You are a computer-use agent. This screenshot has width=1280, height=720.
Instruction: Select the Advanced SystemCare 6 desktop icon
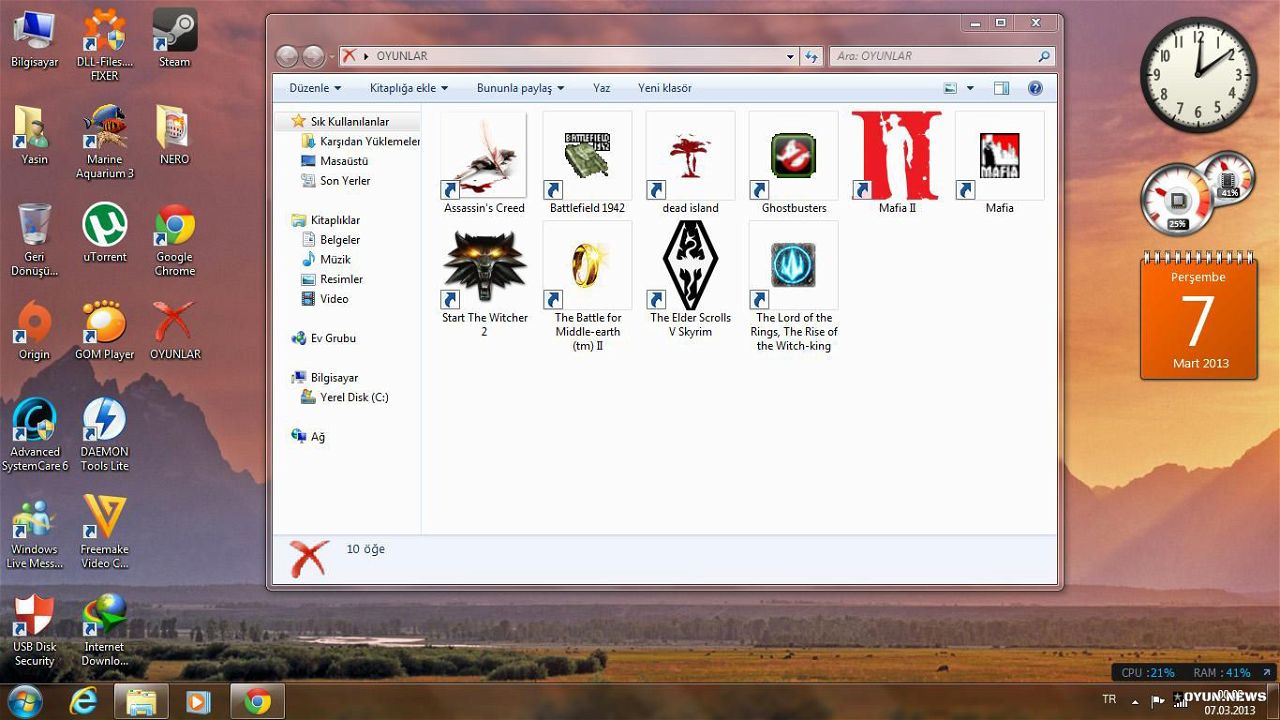click(x=34, y=435)
